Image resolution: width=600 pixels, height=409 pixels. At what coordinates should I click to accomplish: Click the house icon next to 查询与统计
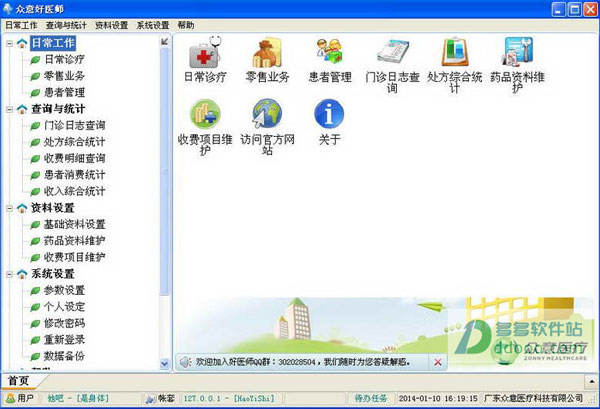22,109
